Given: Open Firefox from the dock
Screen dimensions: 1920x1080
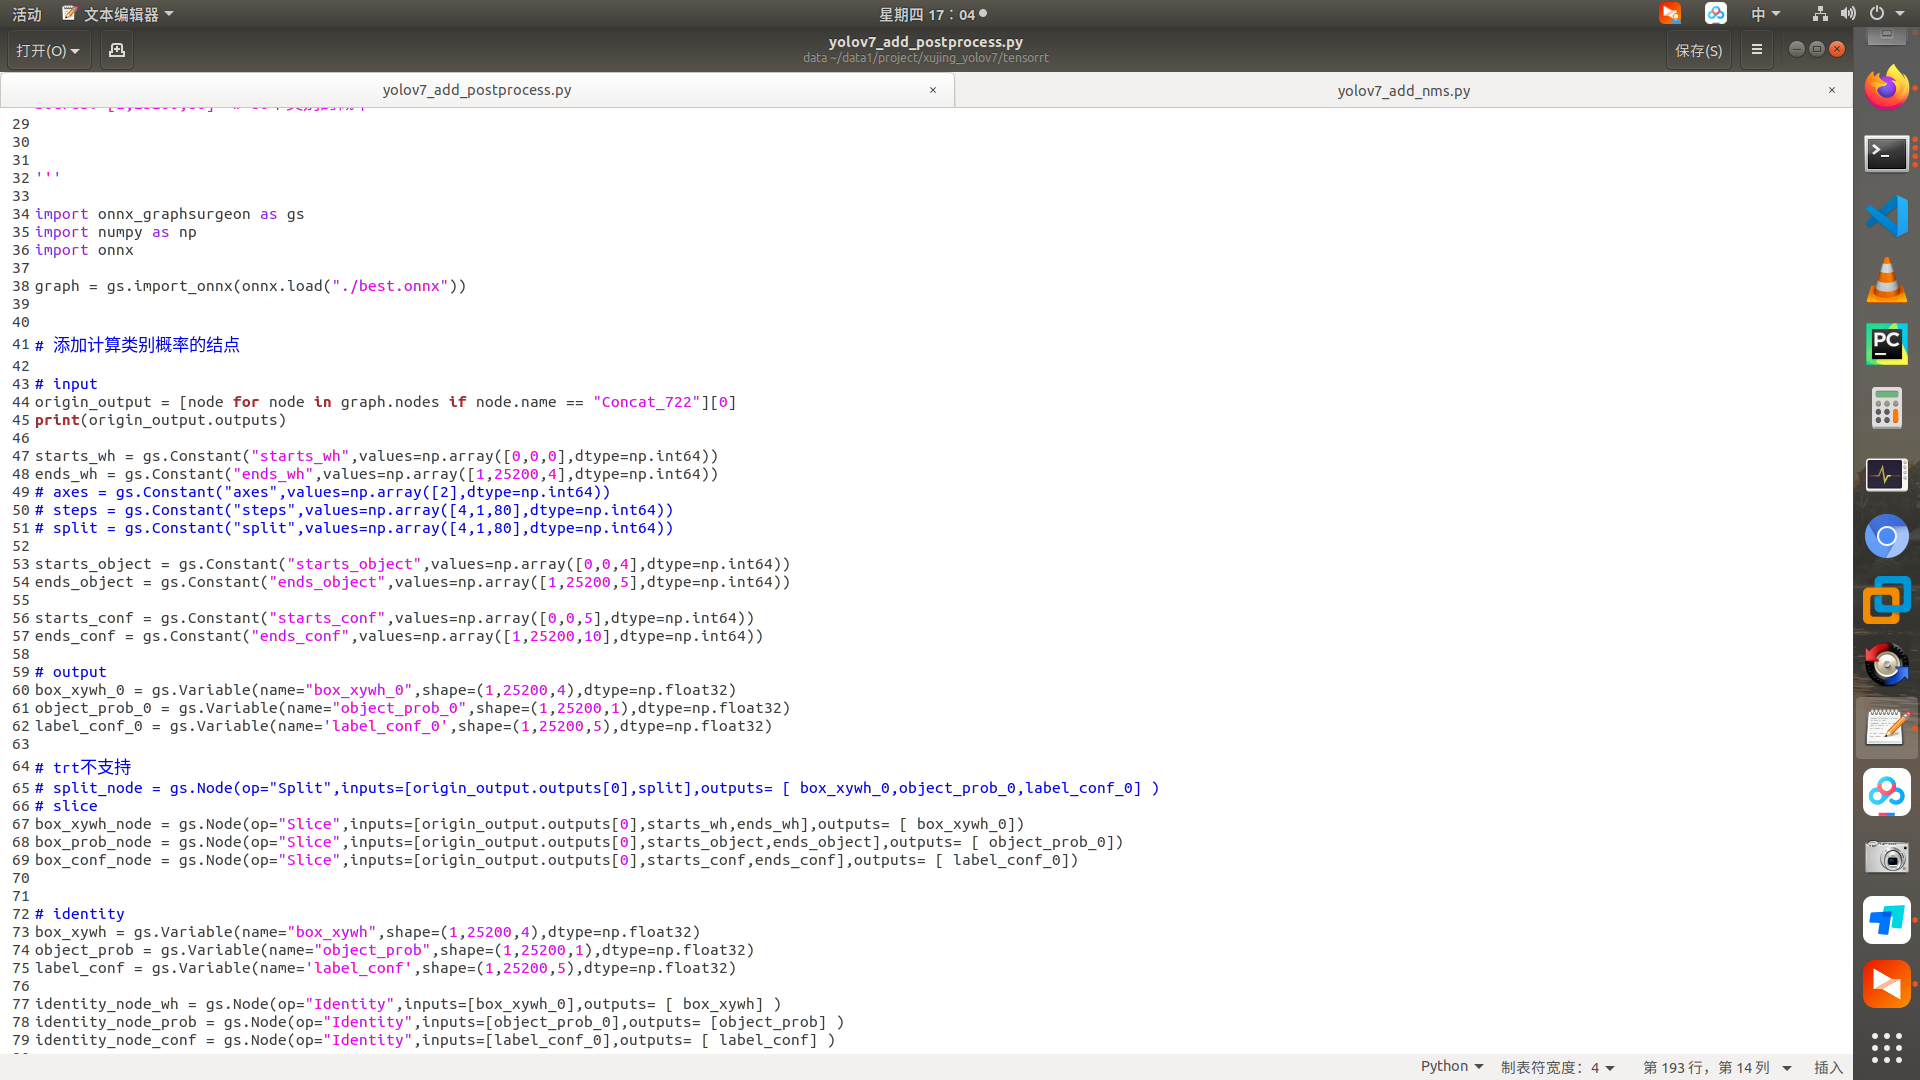Looking at the screenshot, I should tap(1887, 87).
